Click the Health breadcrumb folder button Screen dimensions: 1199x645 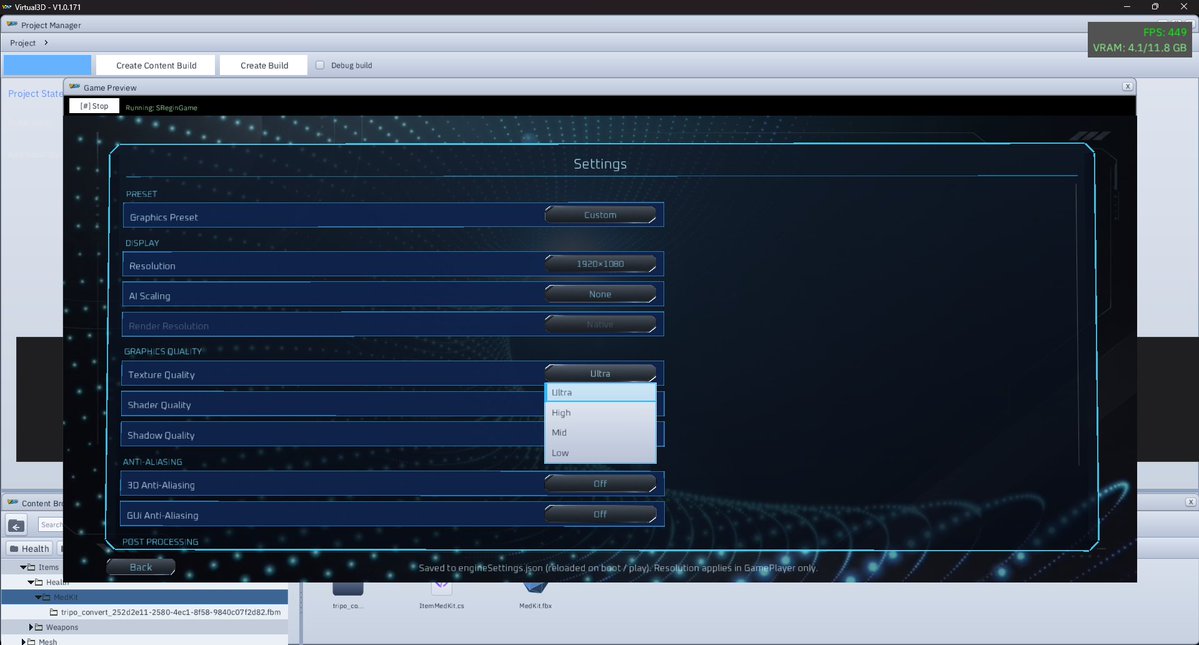(29, 549)
